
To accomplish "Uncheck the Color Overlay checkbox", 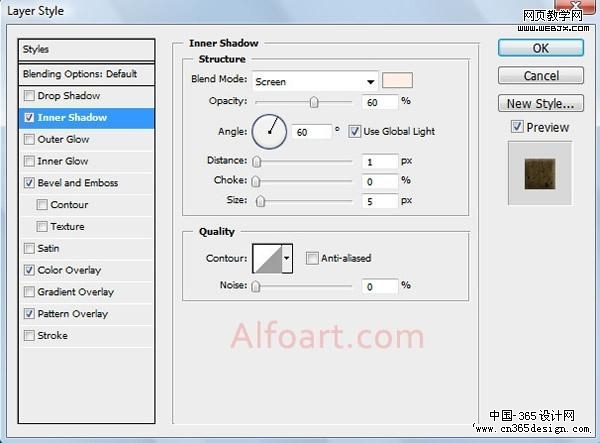I will (29, 270).
